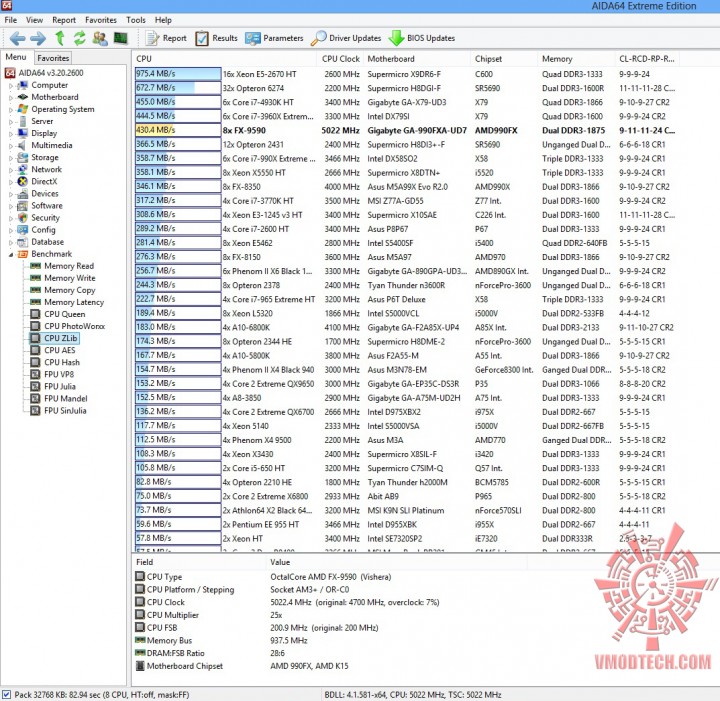This screenshot has width=720, height=701.
Task: Expand the Network tree node
Action: (11, 170)
